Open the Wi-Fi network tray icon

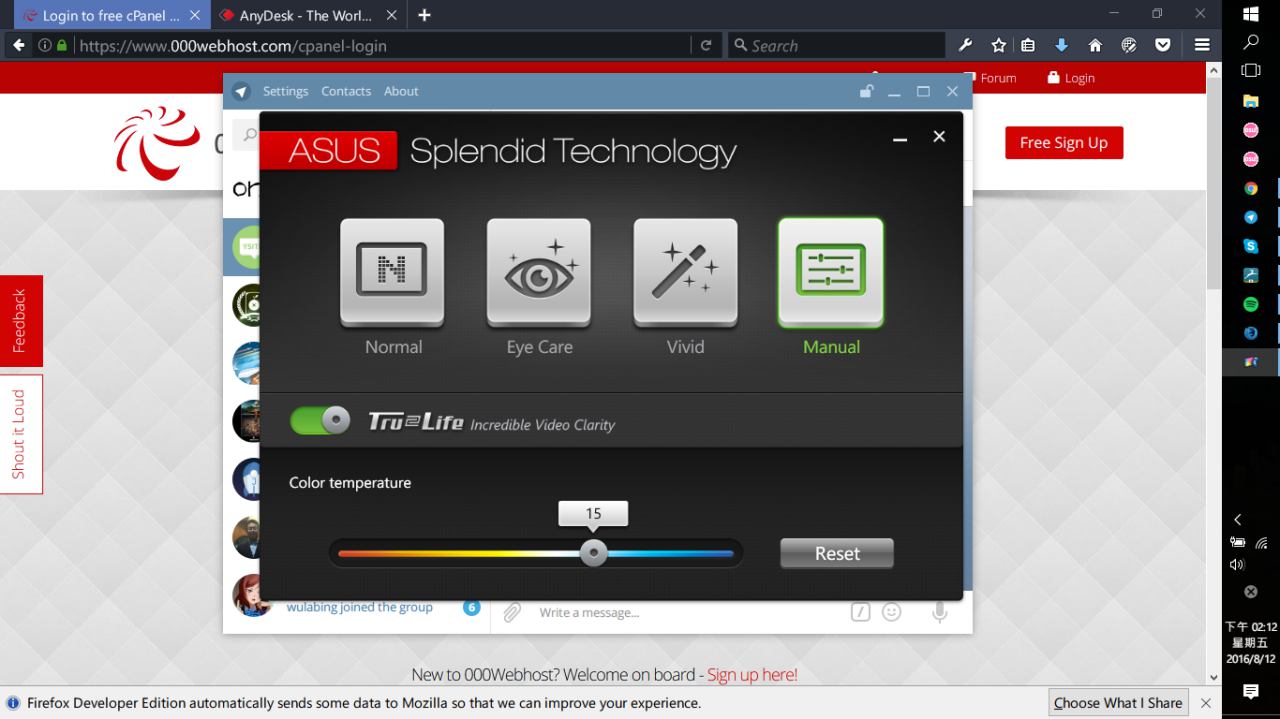click(x=1262, y=543)
